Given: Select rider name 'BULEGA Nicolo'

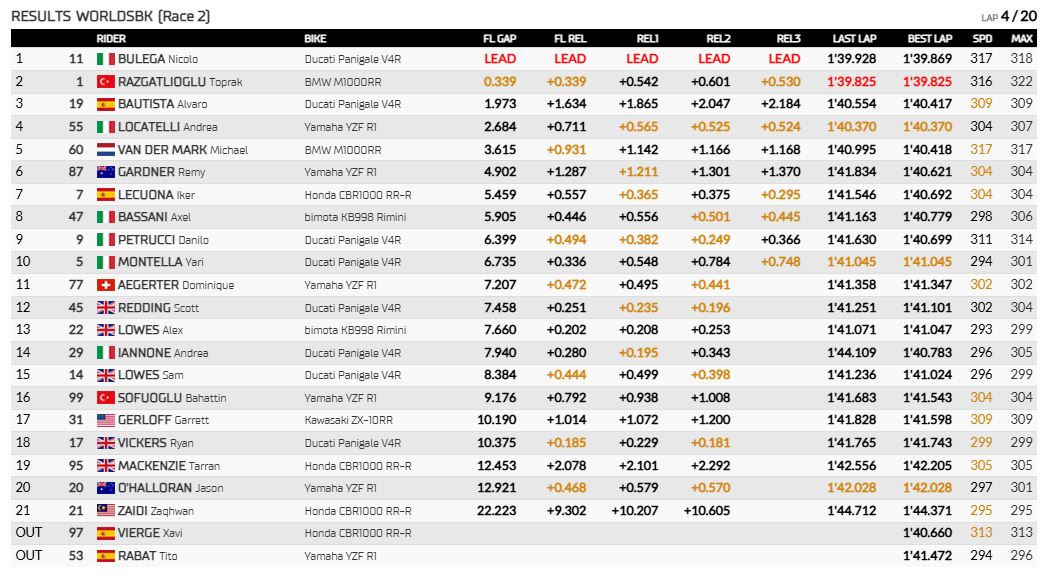Looking at the screenshot, I should (x=158, y=59).
